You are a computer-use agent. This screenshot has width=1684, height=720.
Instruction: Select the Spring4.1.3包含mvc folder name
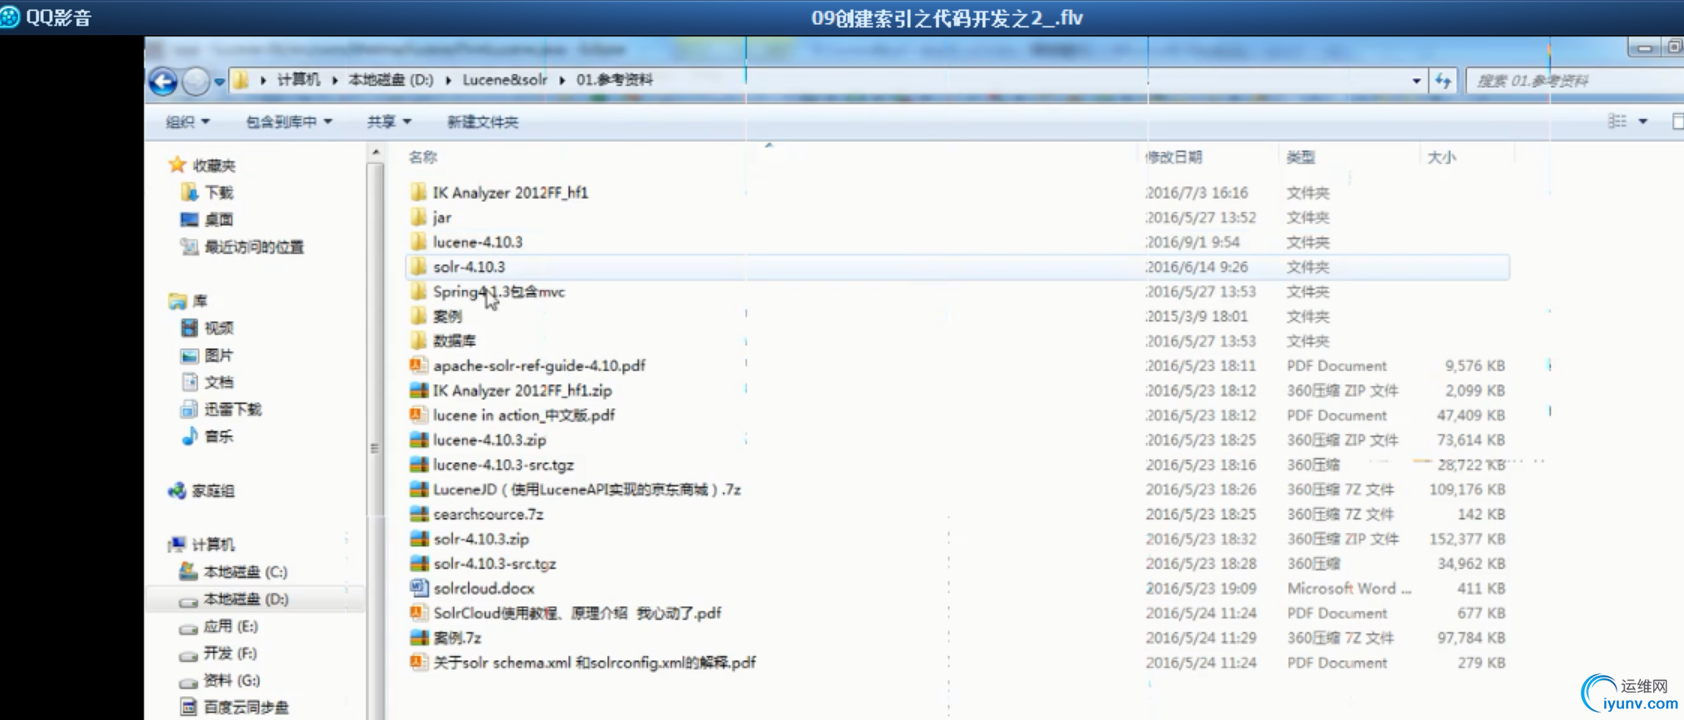(x=499, y=292)
